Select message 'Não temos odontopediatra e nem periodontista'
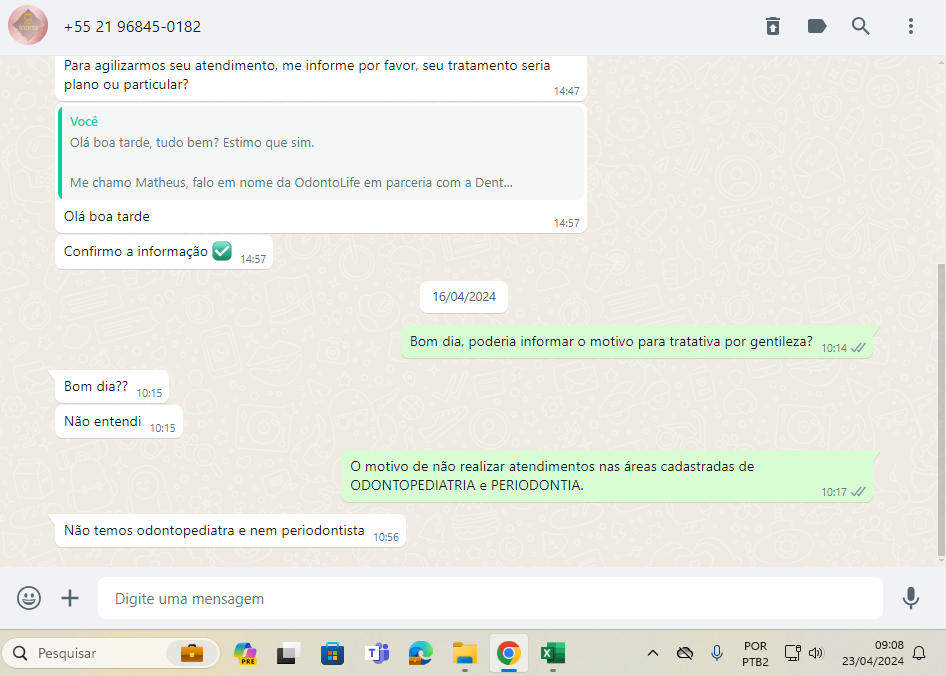The image size is (946, 676). click(230, 531)
